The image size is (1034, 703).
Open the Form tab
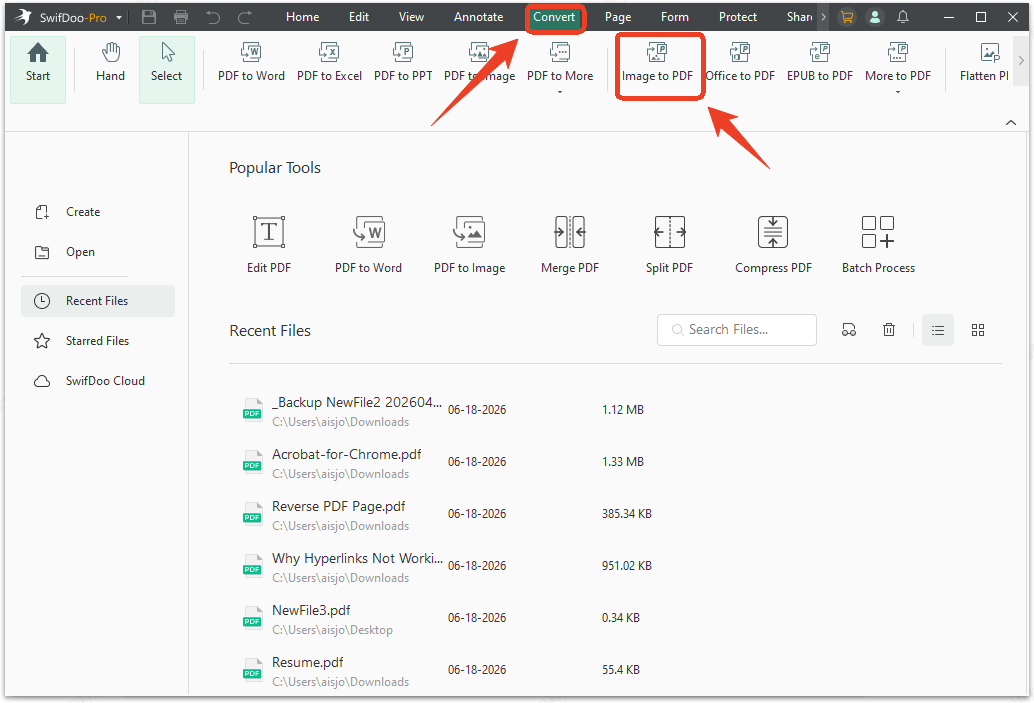(x=675, y=17)
